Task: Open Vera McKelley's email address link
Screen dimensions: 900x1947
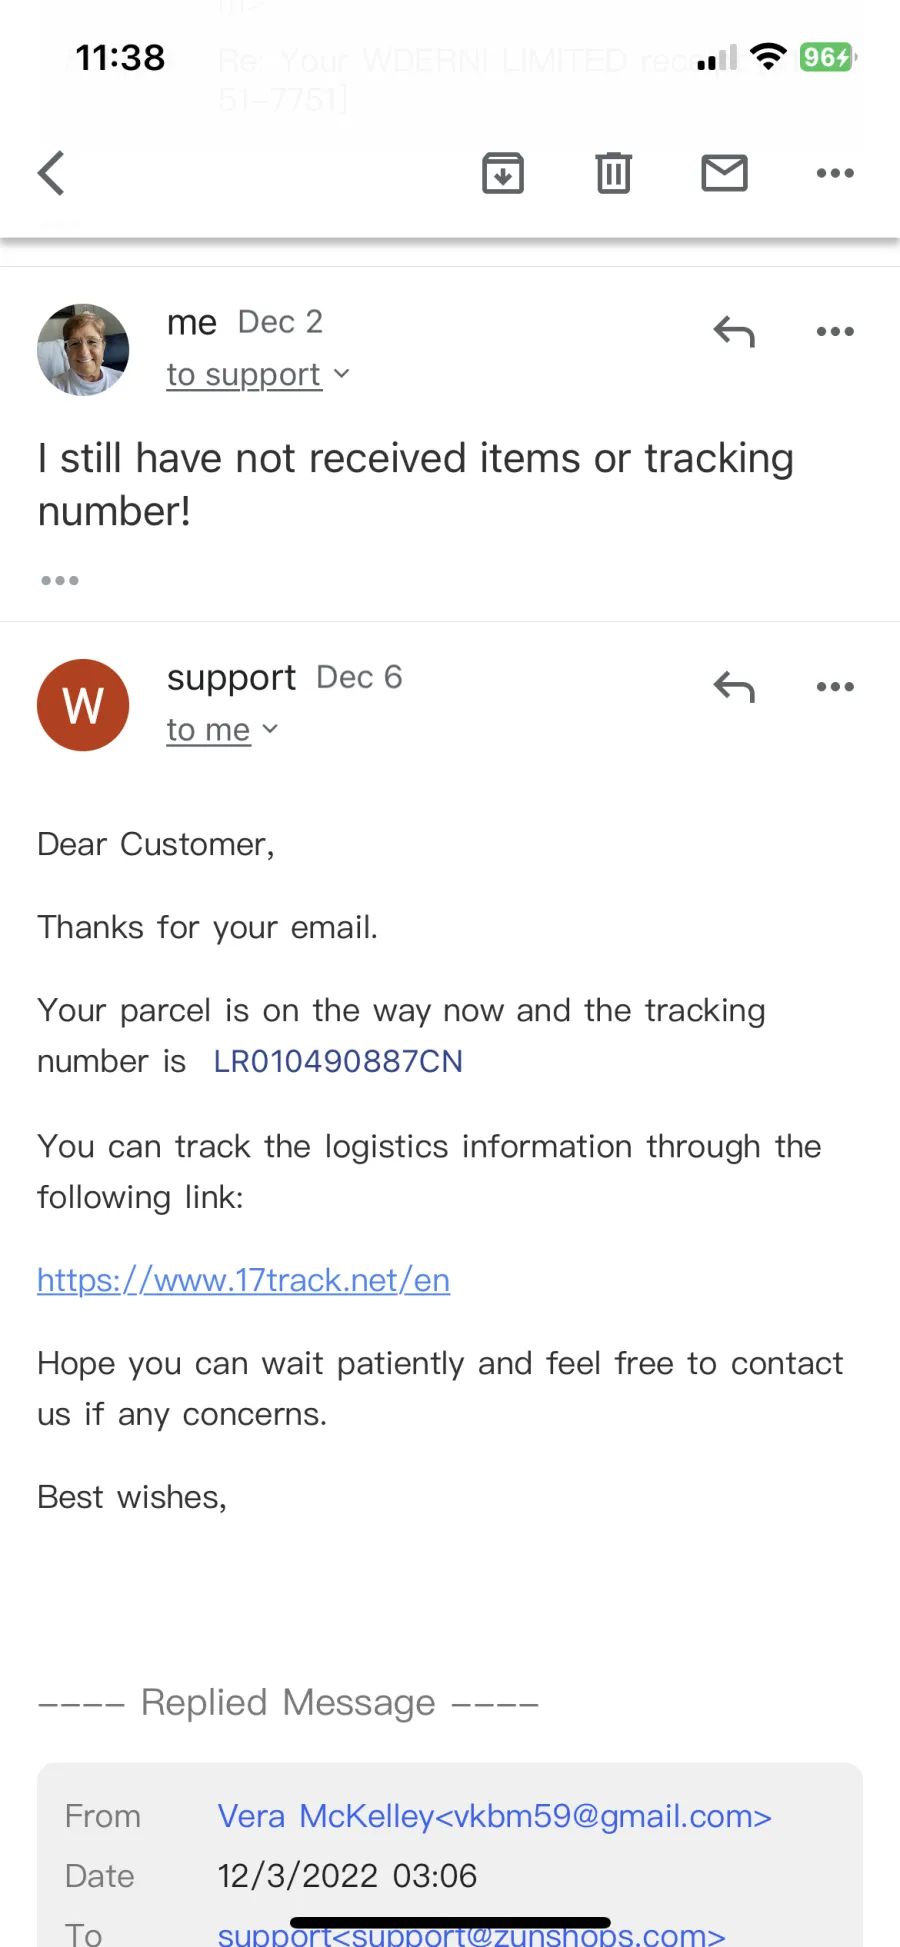Action: click(495, 1816)
